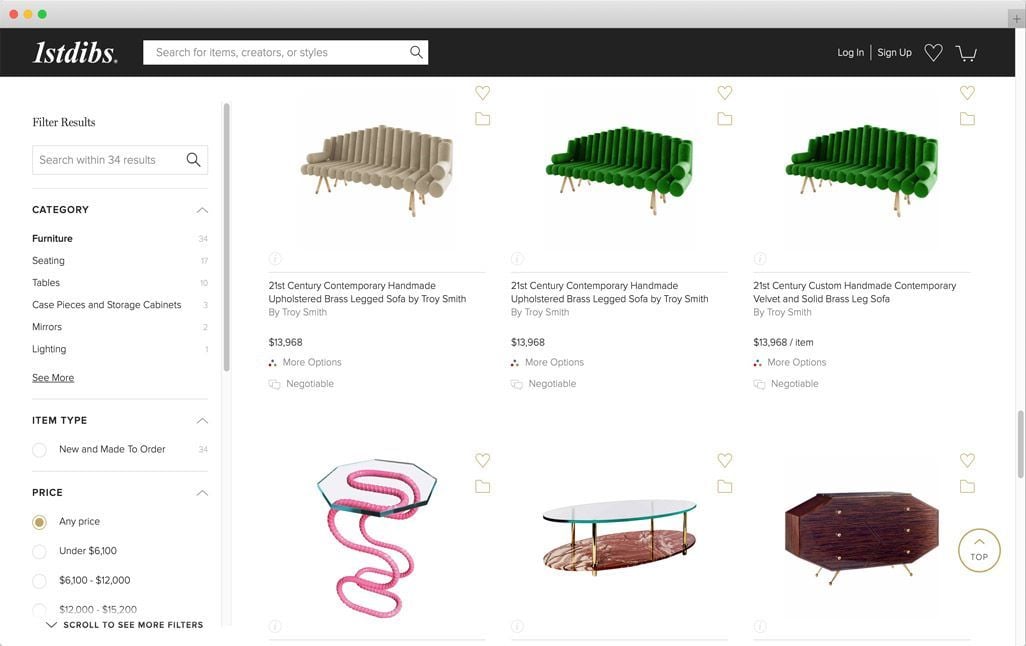Open the wishlist heart icon in the header
The height and width of the screenshot is (646, 1026).
pos(933,51)
